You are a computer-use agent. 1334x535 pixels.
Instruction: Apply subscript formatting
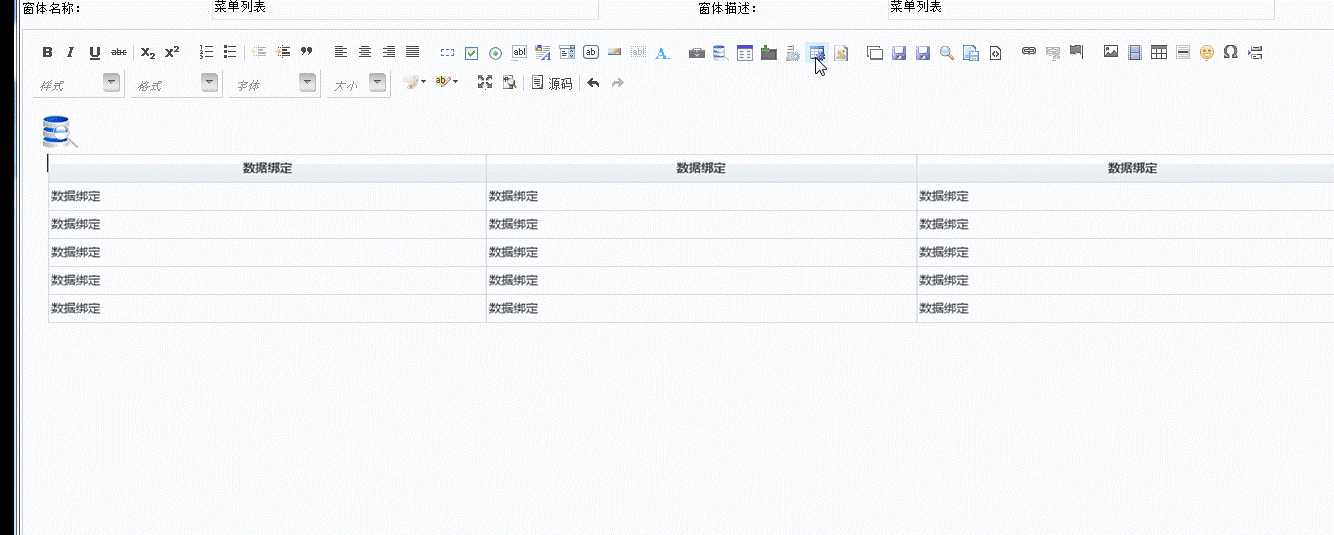click(148, 53)
